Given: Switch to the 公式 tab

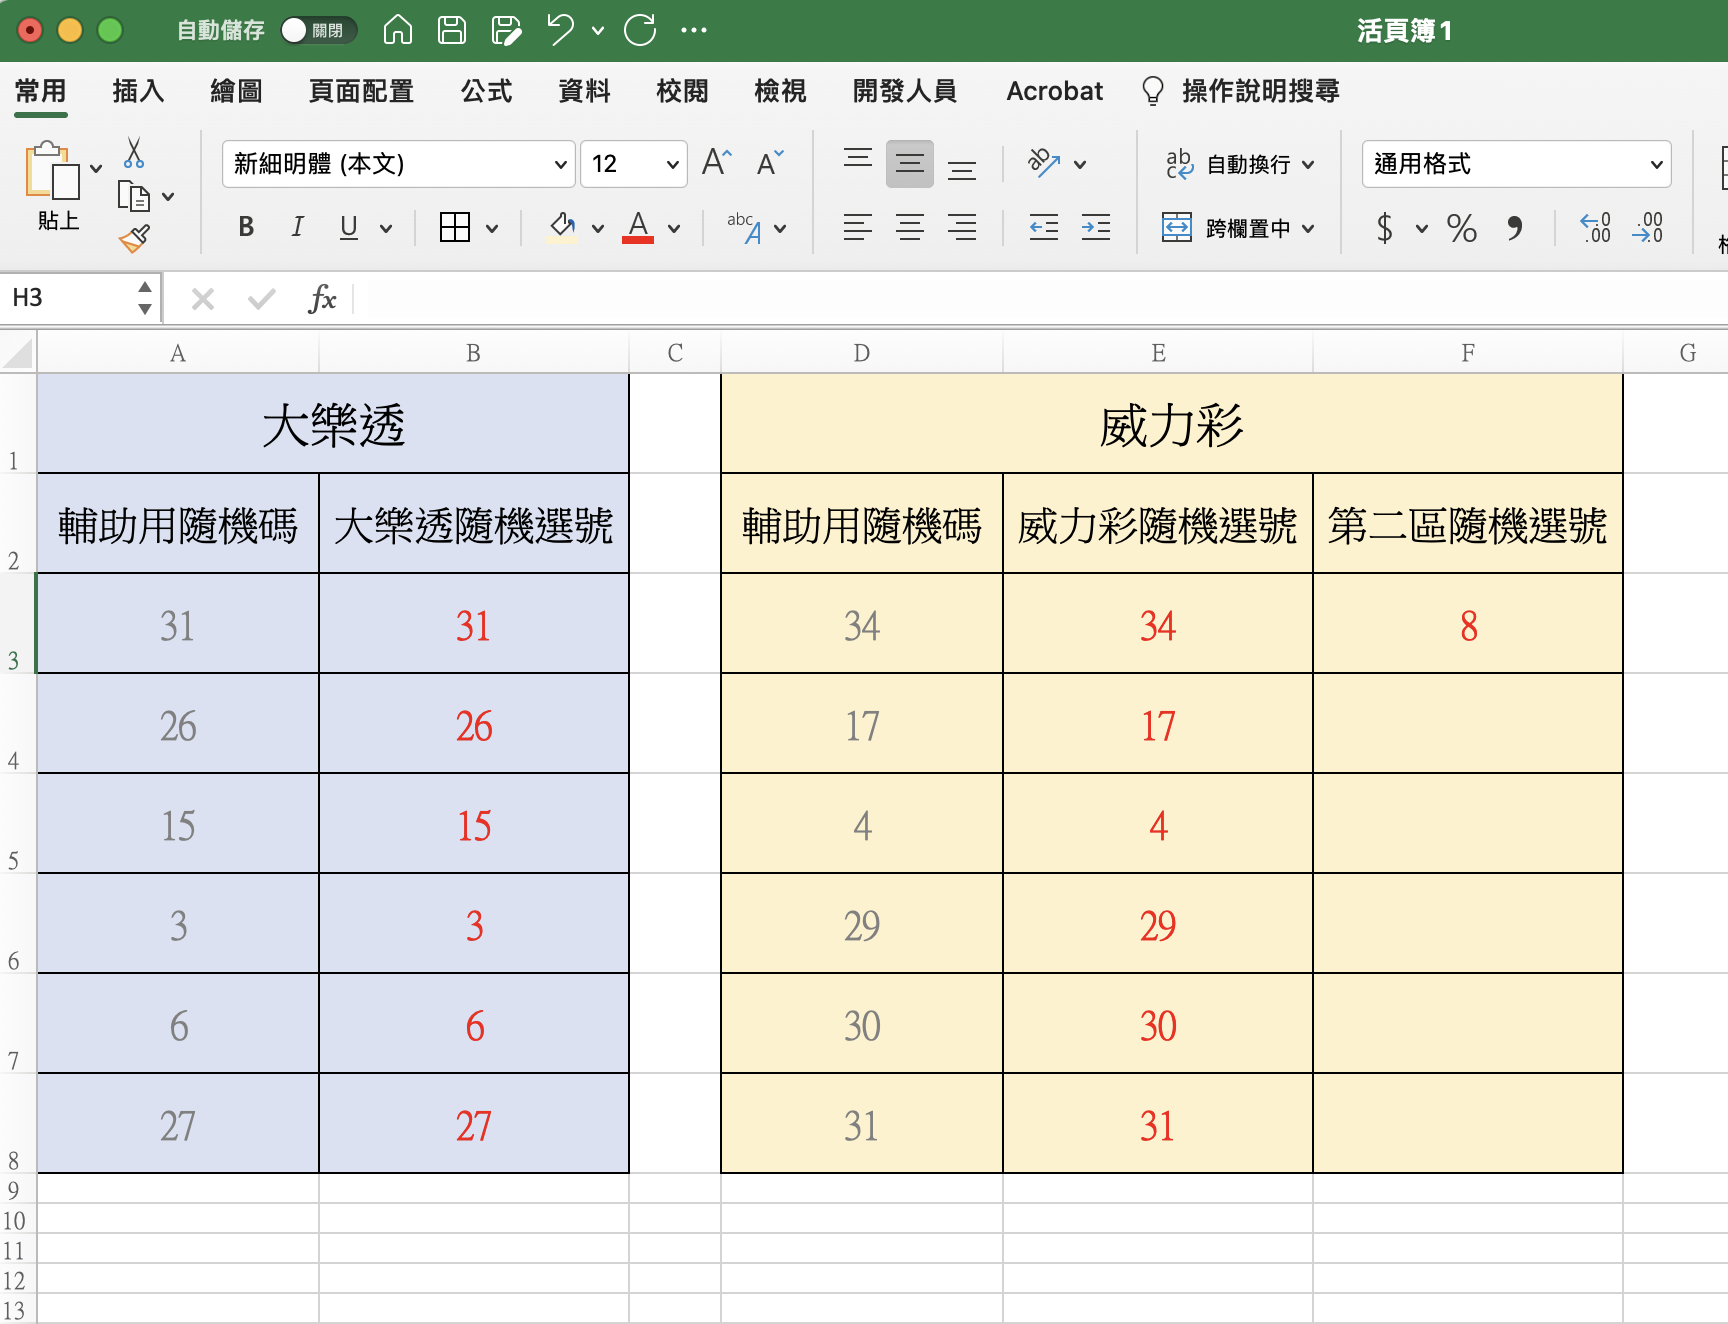Looking at the screenshot, I should coord(486,91).
